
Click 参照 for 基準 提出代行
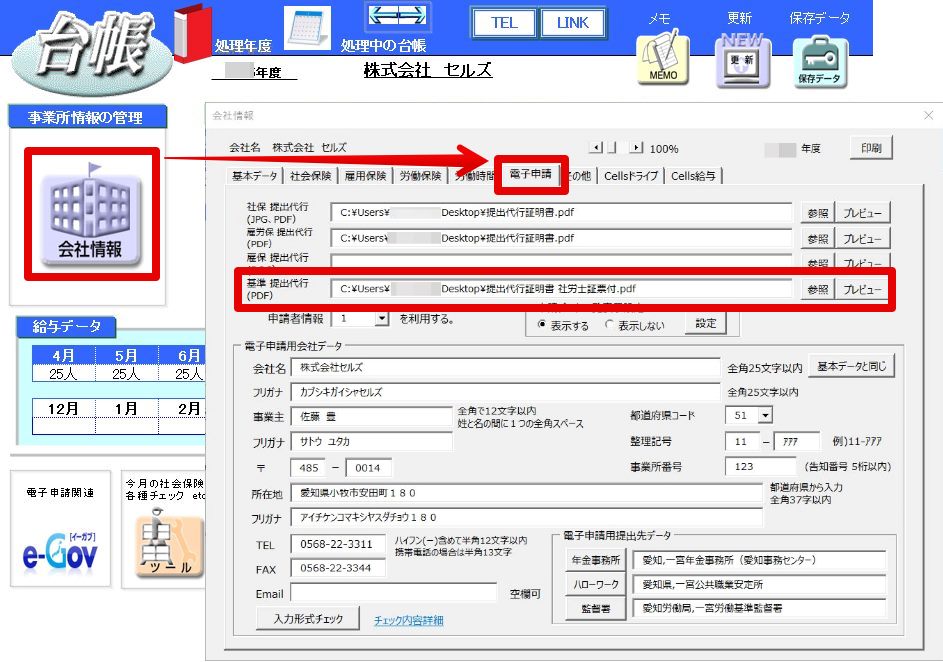(817, 289)
